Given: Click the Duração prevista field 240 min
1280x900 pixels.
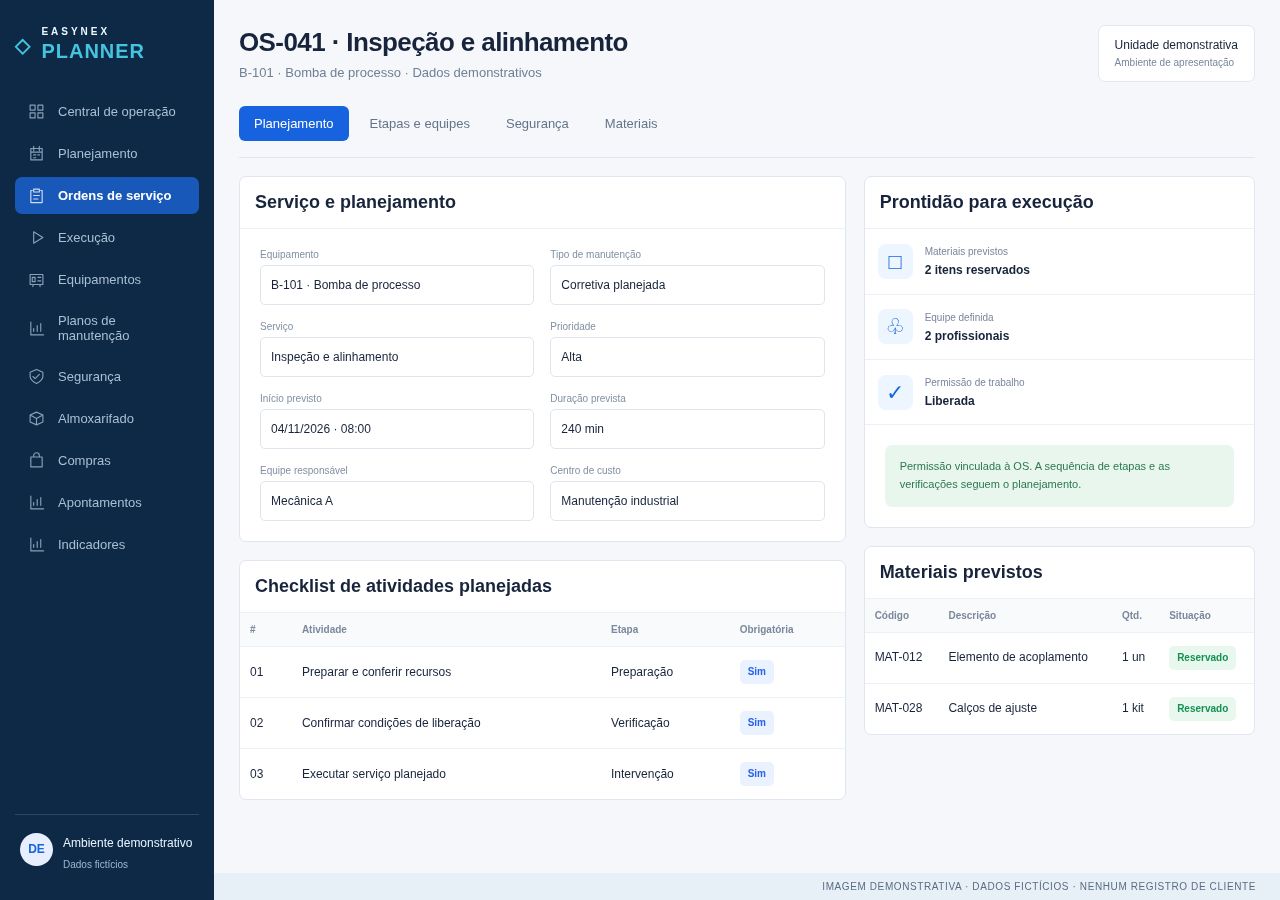Looking at the screenshot, I should pos(687,429).
